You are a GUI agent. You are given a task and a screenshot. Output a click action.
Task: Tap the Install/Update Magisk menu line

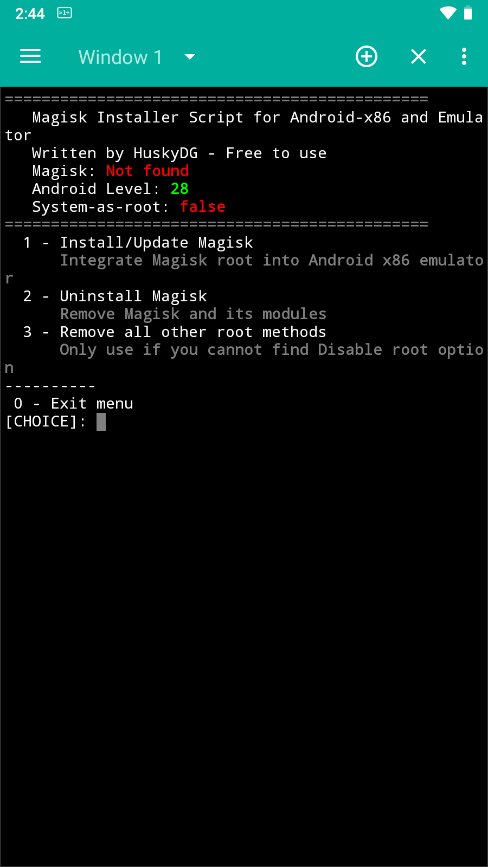138,243
